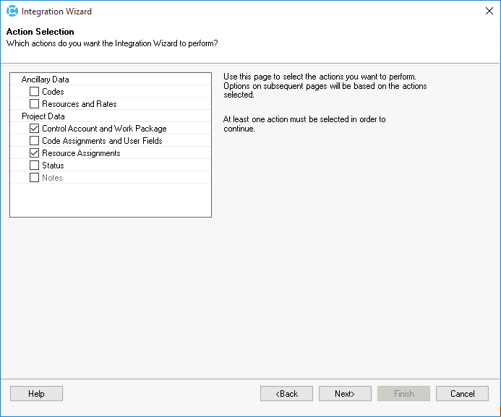This screenshot has width=501, height=417.
Task: Toggle the Notes checkbox
Action: click(34, 178)
